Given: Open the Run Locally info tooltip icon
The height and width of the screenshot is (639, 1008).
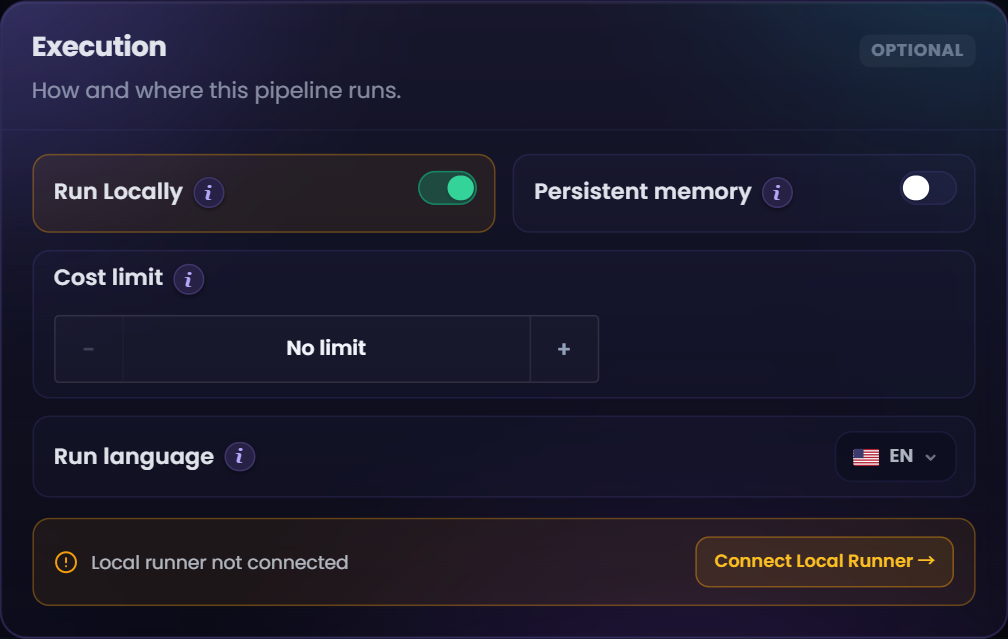Looking at the screenshot, I should (x=209, y=192).
